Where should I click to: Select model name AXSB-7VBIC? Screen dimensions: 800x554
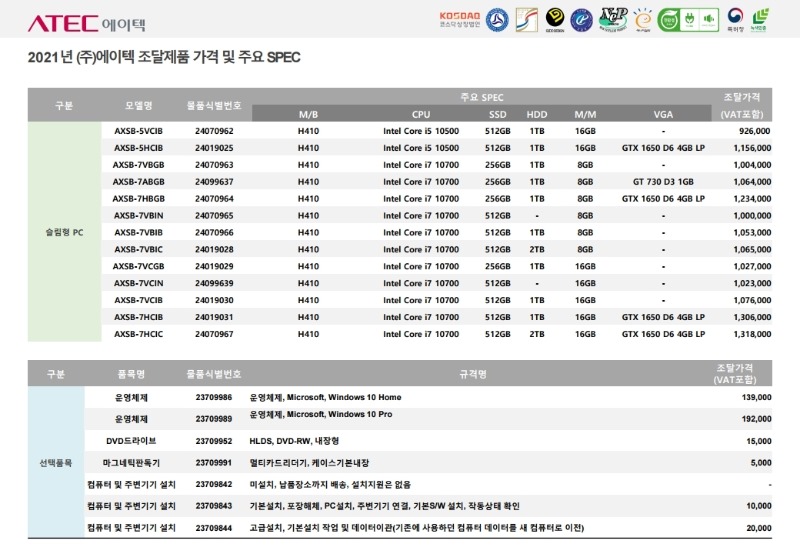click(138, 249)
